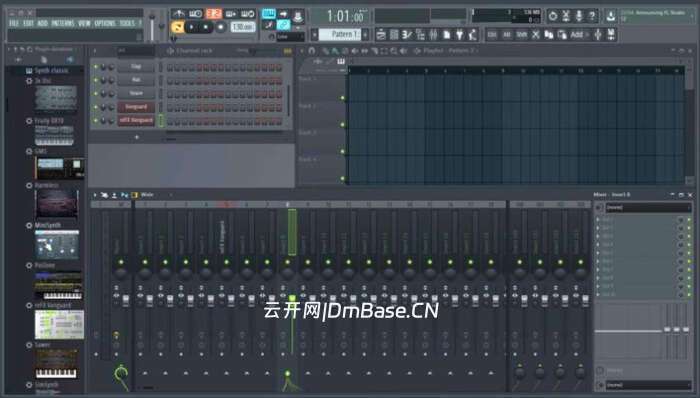Click the undo history circular icon
700x398 pixels.
point(553,16)
